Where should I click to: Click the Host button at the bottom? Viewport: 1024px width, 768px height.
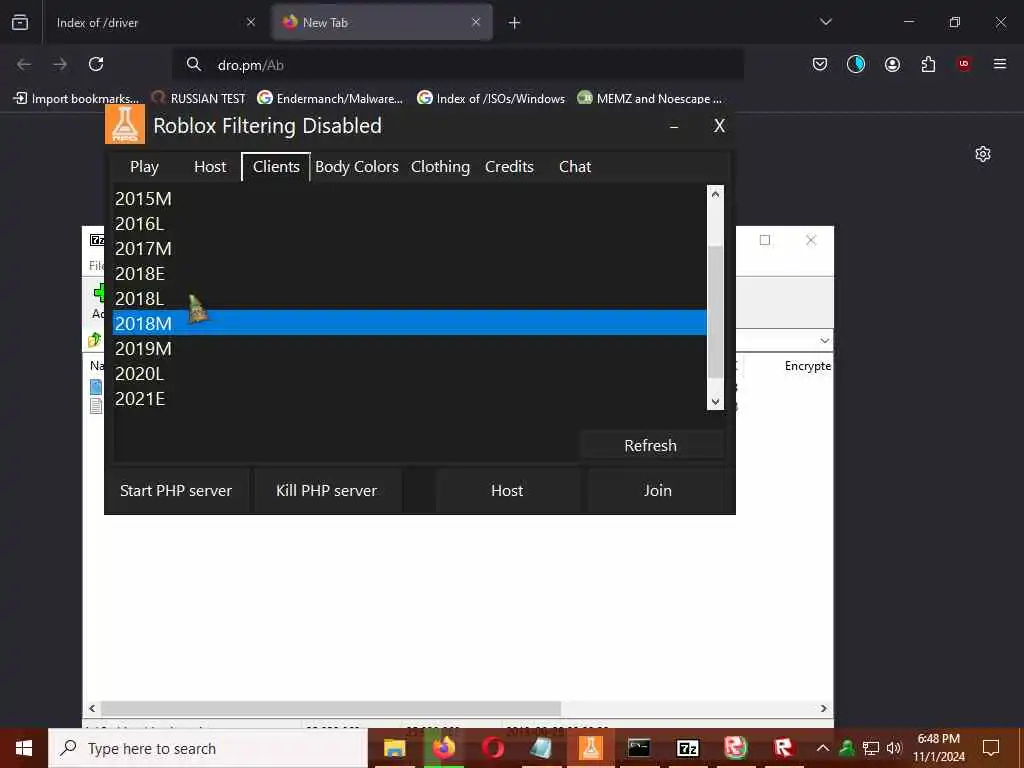(x=507, y=490)
